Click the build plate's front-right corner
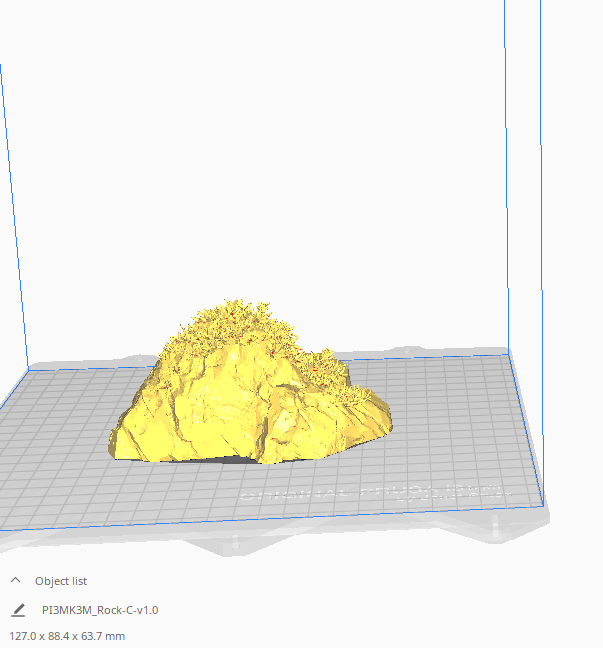The width and height of the screenshot is (603, 648). click(x=543, y=502)
